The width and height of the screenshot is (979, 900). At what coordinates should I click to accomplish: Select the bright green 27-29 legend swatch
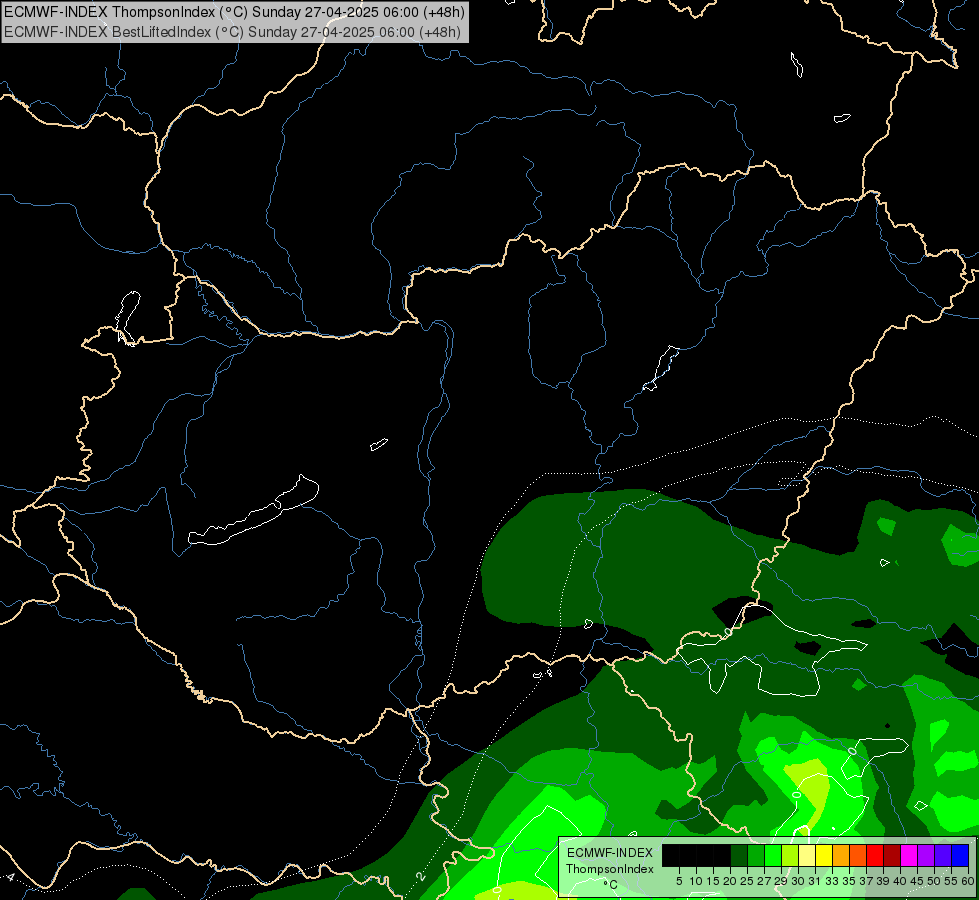773,855
